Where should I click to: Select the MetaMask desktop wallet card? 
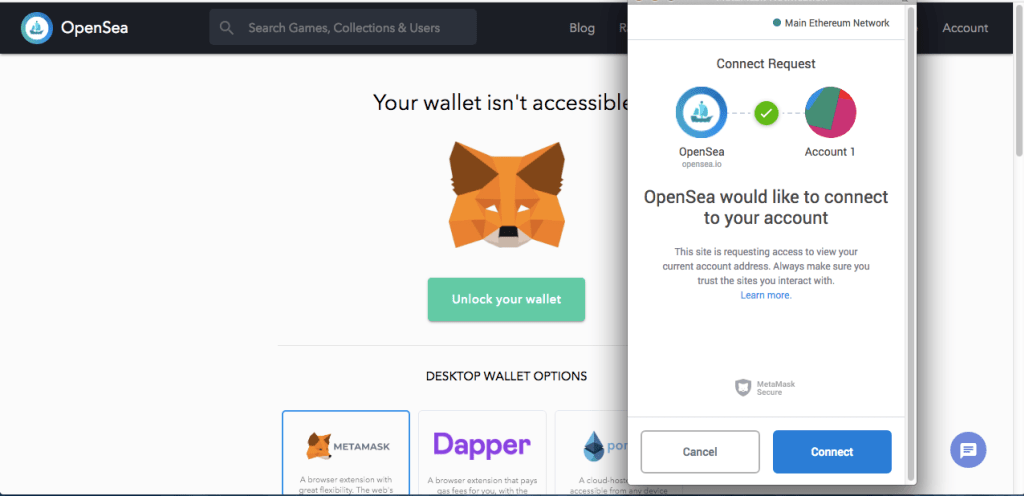point(346,452)
